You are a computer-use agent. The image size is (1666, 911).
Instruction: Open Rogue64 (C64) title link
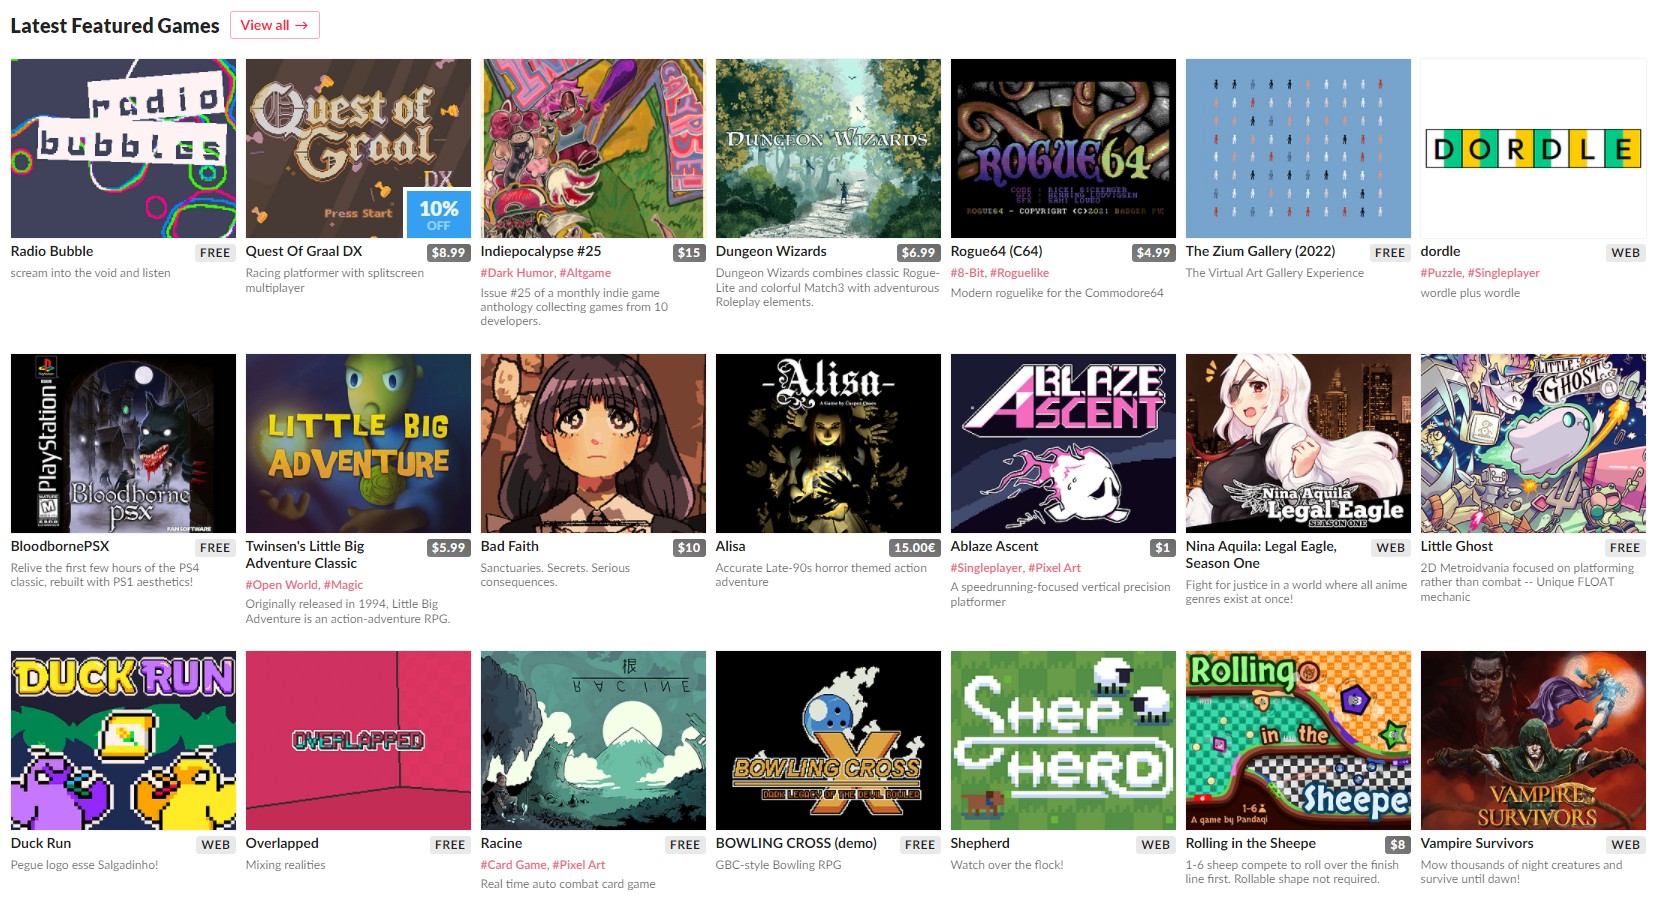(x=996, y=252)
